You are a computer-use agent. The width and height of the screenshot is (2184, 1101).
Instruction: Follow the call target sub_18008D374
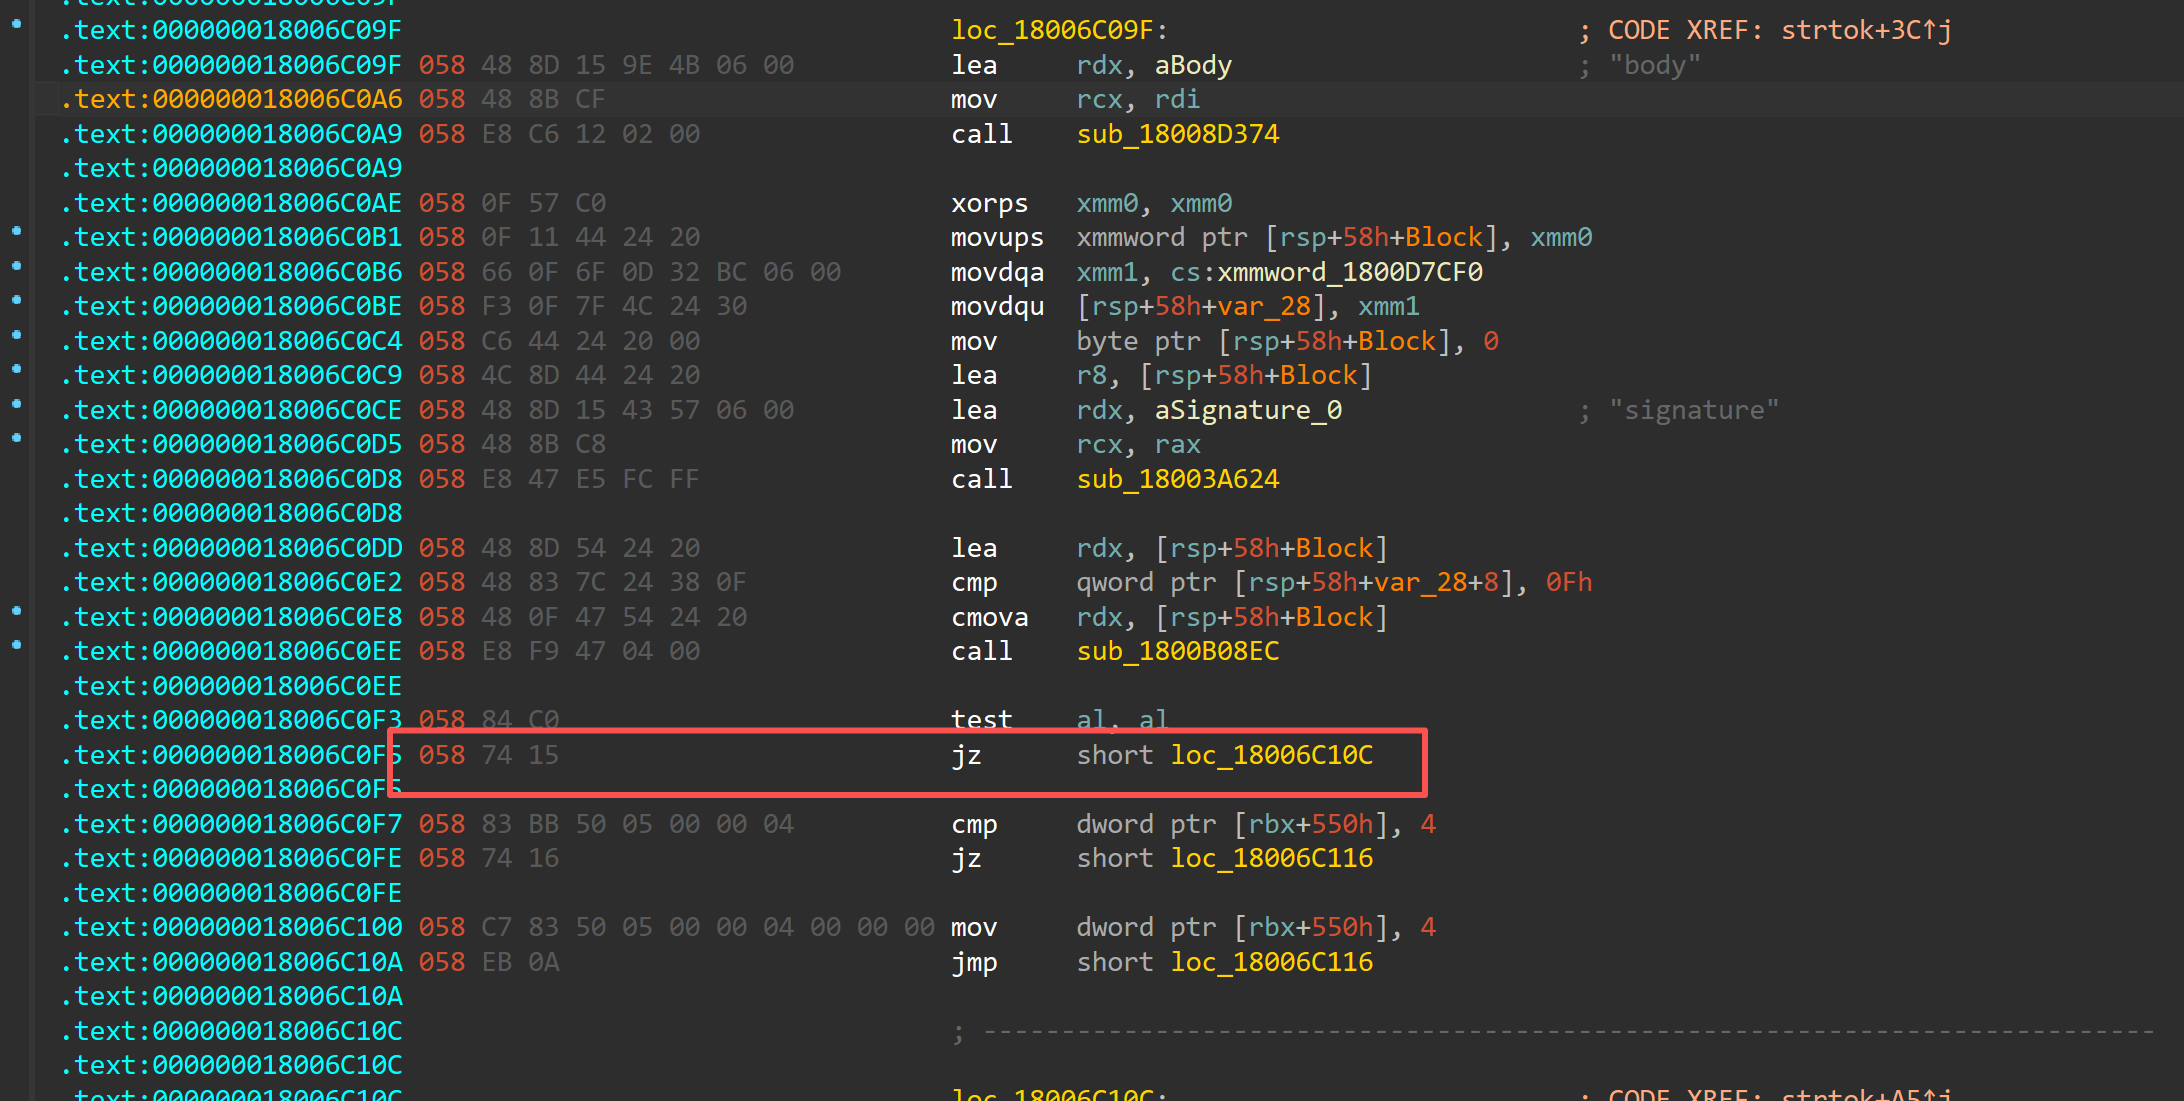(1177, 134)
